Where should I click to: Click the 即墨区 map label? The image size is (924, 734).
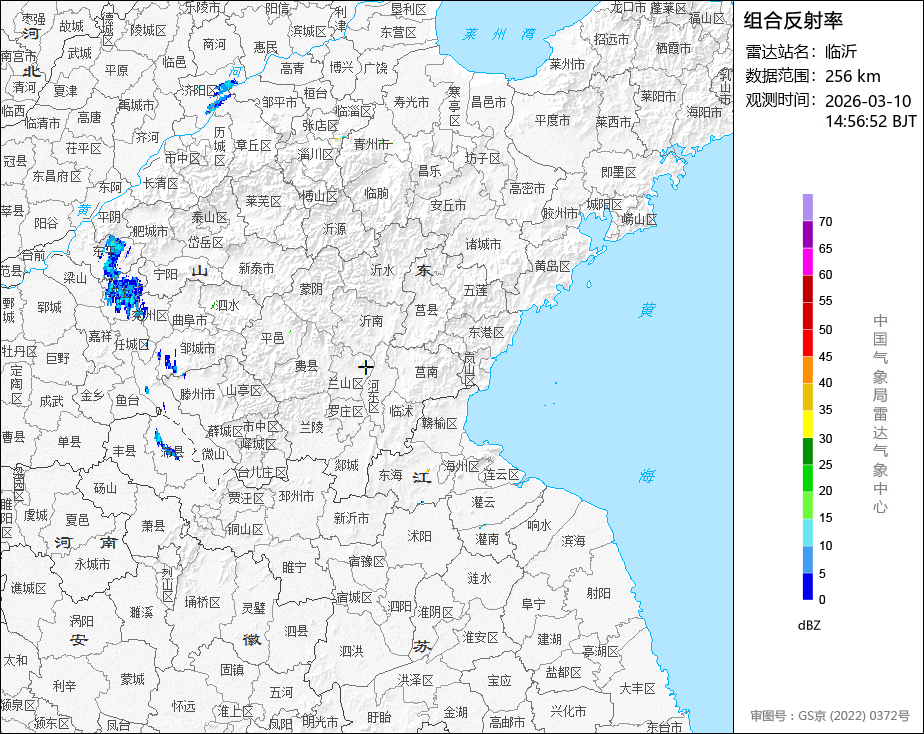tap(618, 172)
